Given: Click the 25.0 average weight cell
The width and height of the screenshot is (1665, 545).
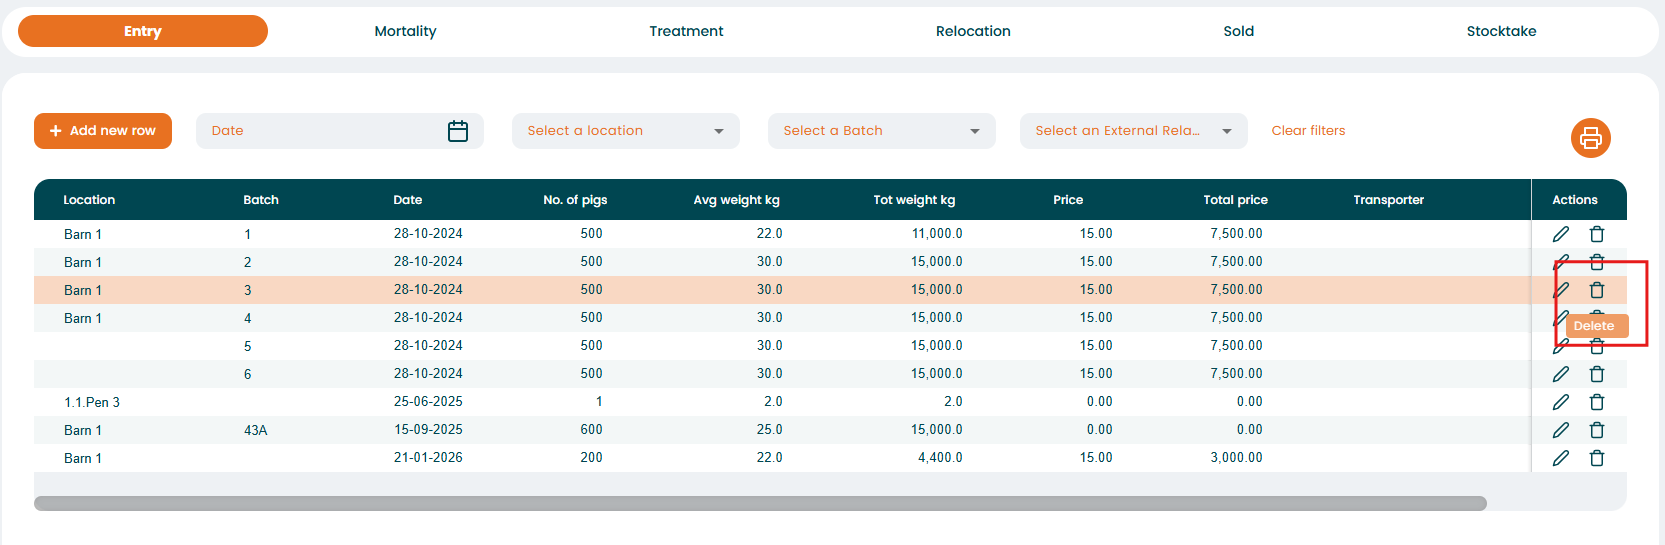Looking at the screenshot, I should (x=769, y=429).
